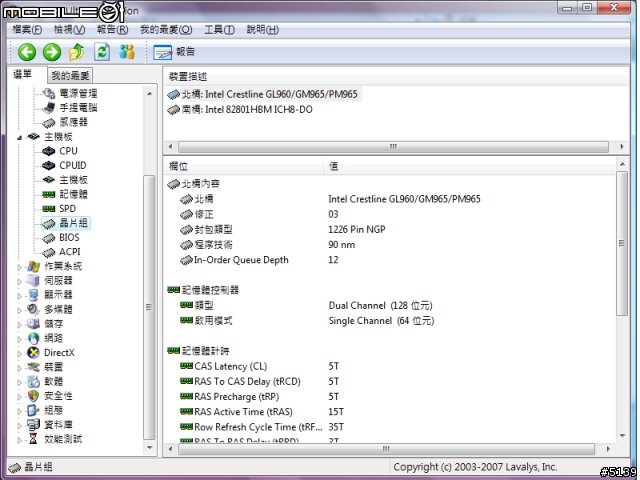Click the DirectX logo icon
The width and height of the screenshot is (640, 480).
click(33, 353)
